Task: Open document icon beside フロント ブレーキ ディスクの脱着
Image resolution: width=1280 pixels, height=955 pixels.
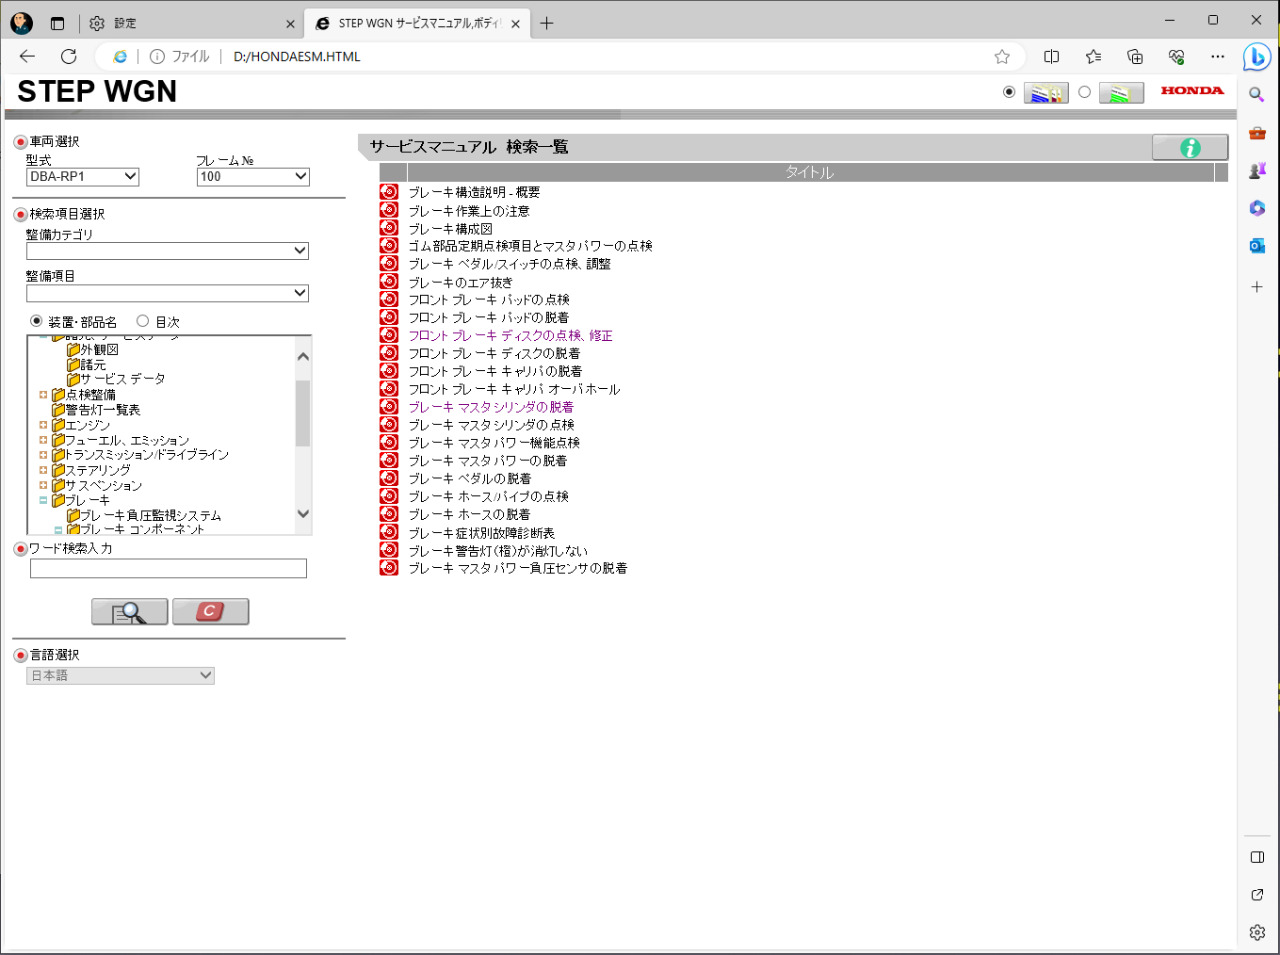Action: click(x=389, y=353)
